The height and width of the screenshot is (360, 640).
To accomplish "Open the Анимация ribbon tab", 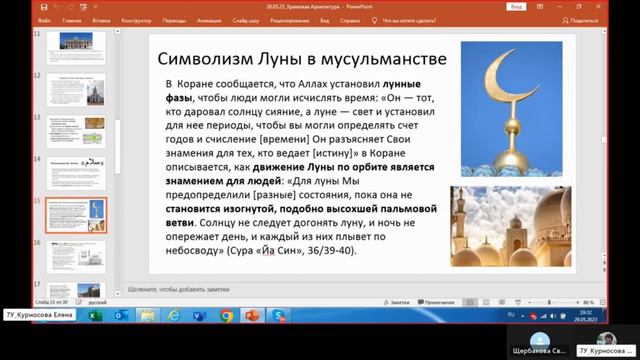I will [209, 20].
